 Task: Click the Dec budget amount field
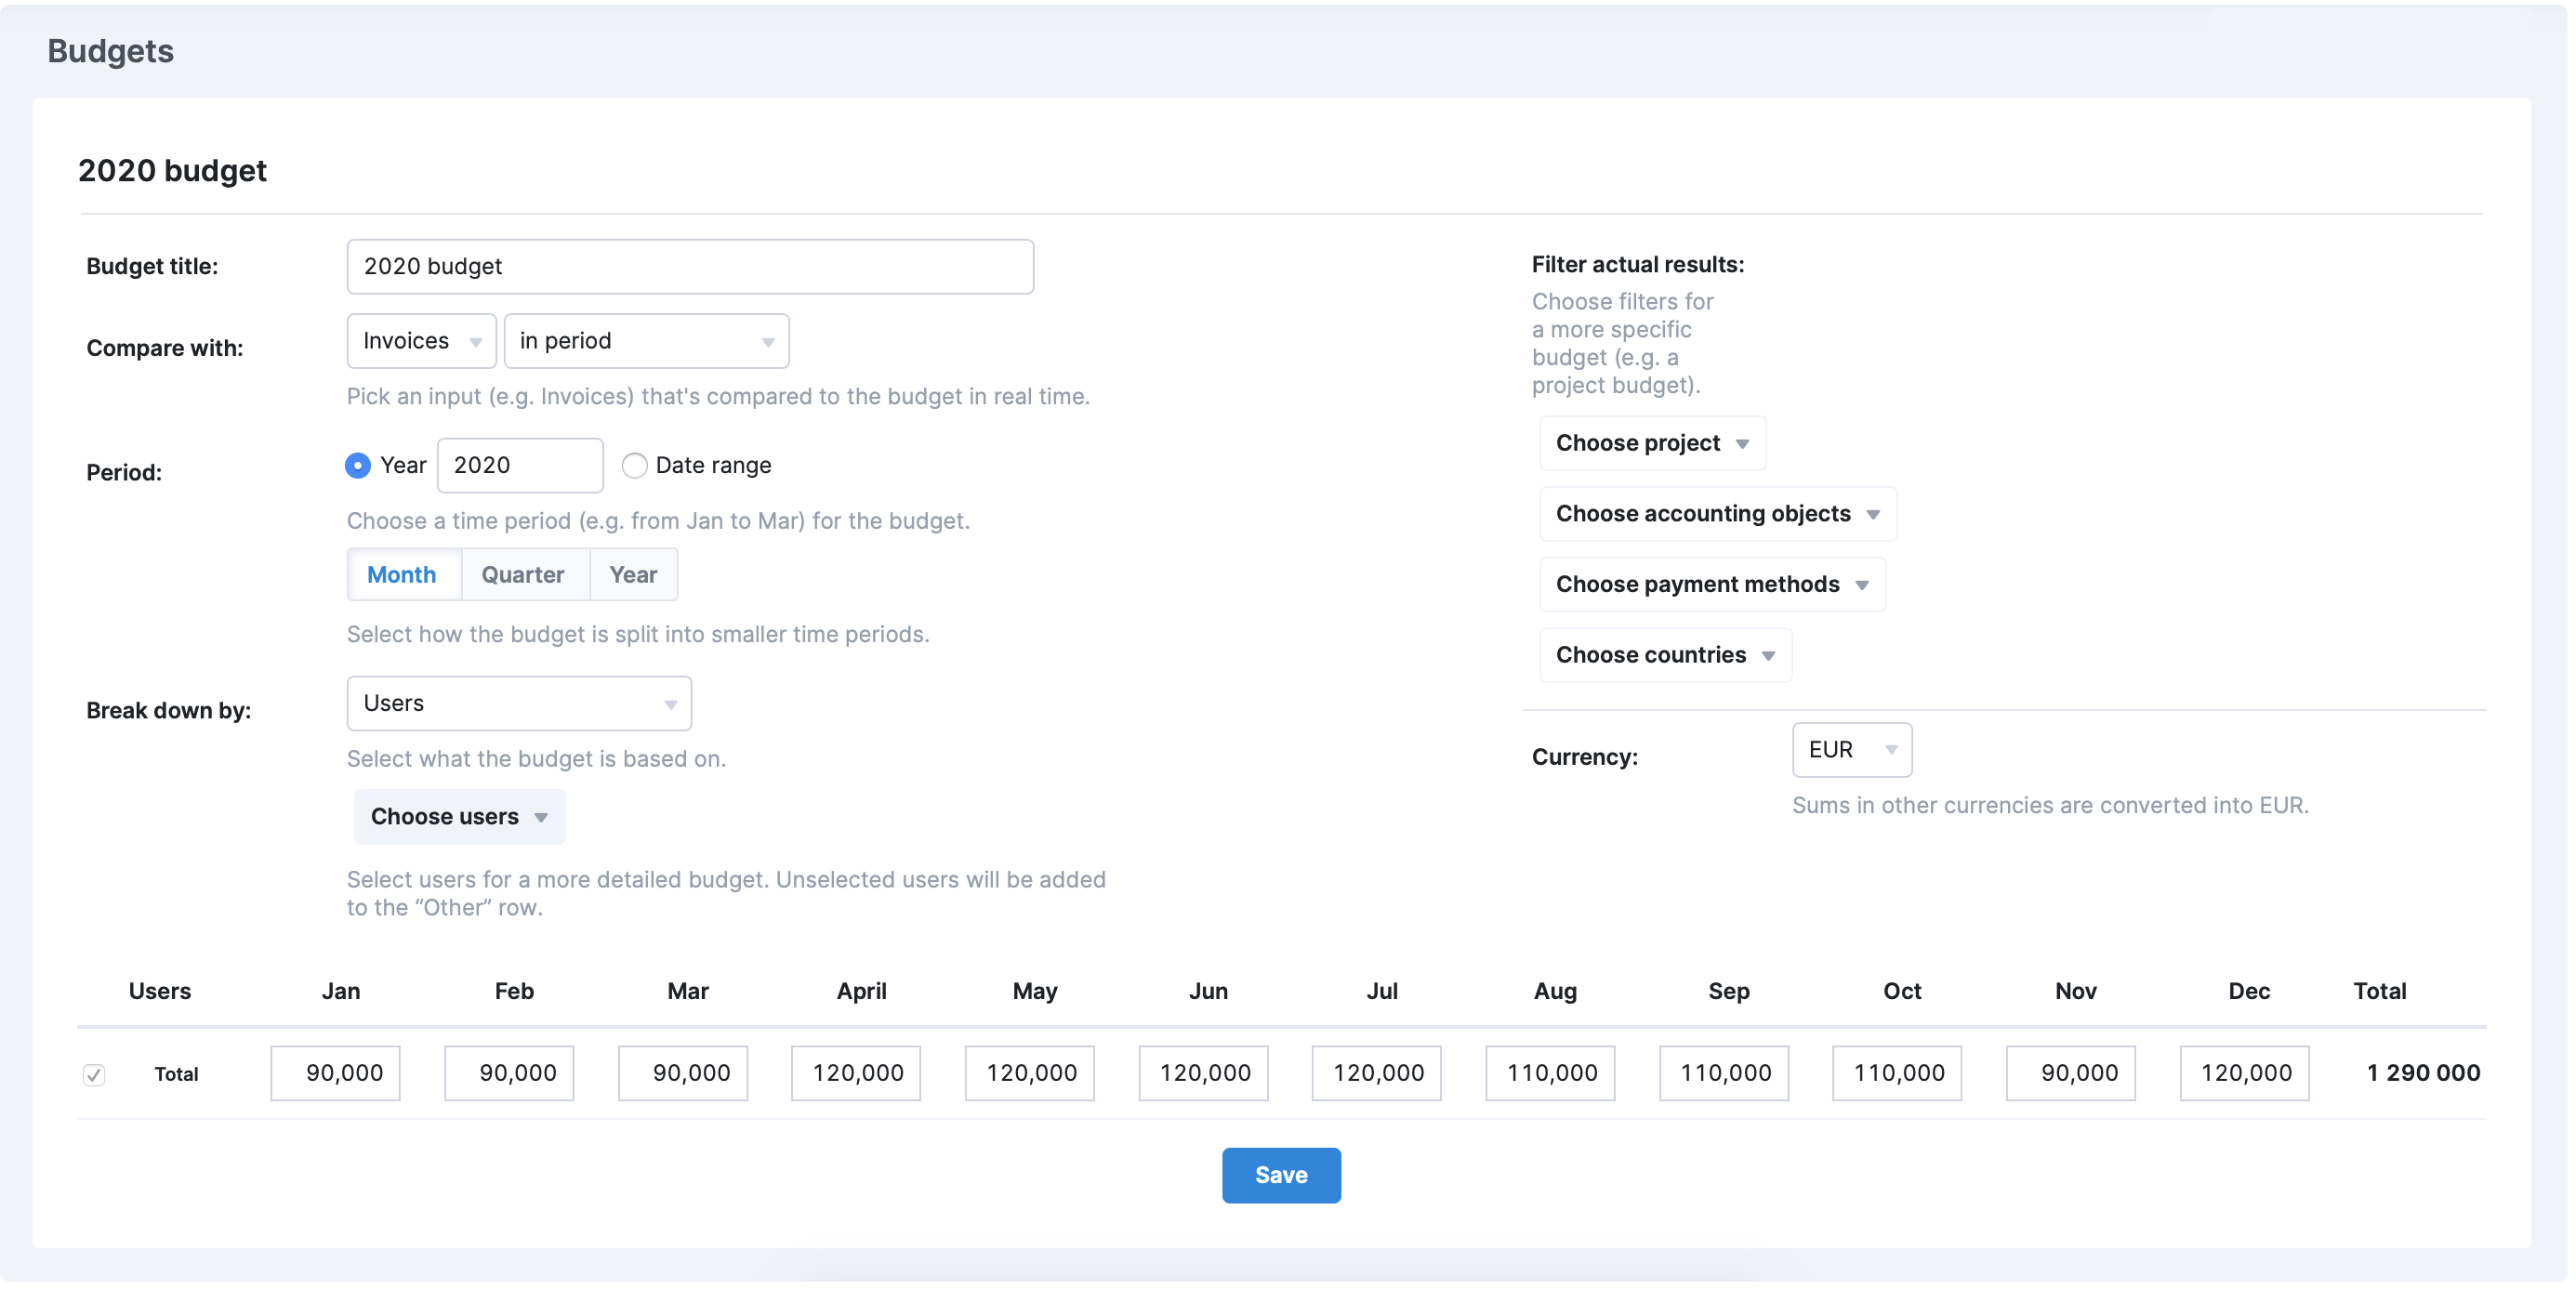click(2245, 1073)
